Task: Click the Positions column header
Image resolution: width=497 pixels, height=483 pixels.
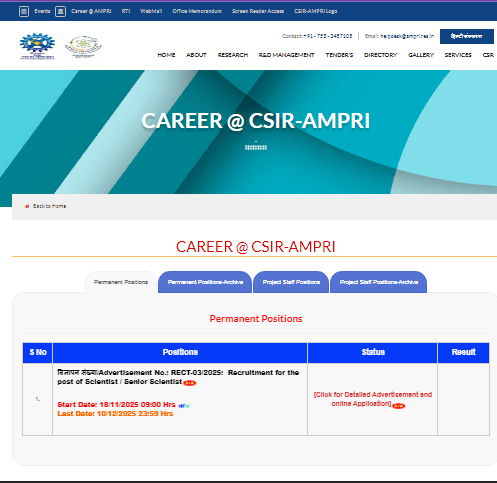Action: (x=180, y=352)
